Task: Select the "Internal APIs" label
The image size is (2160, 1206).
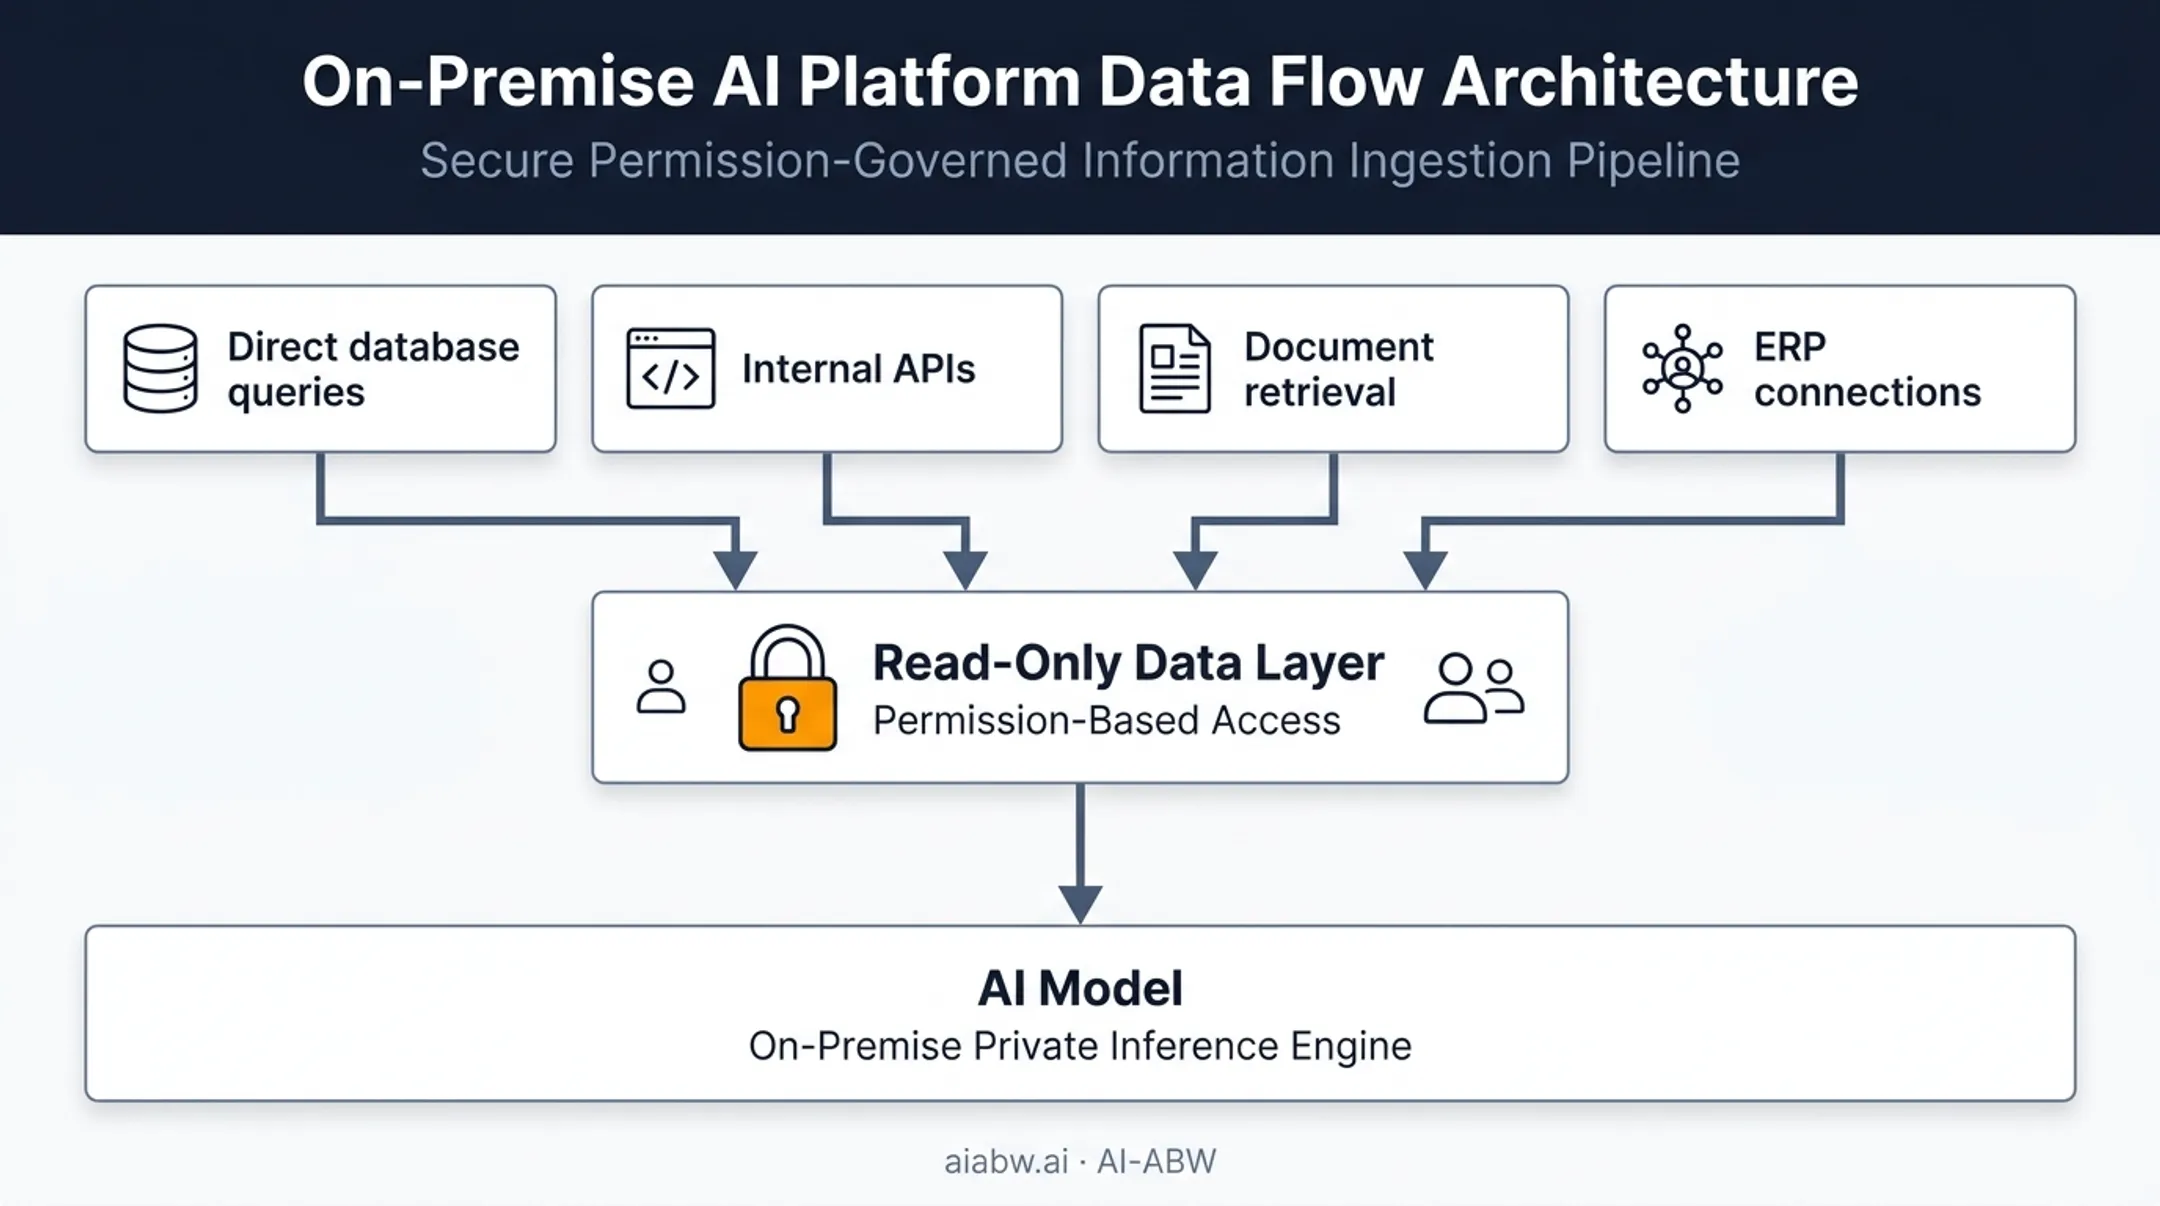Action: coord(858,369)
